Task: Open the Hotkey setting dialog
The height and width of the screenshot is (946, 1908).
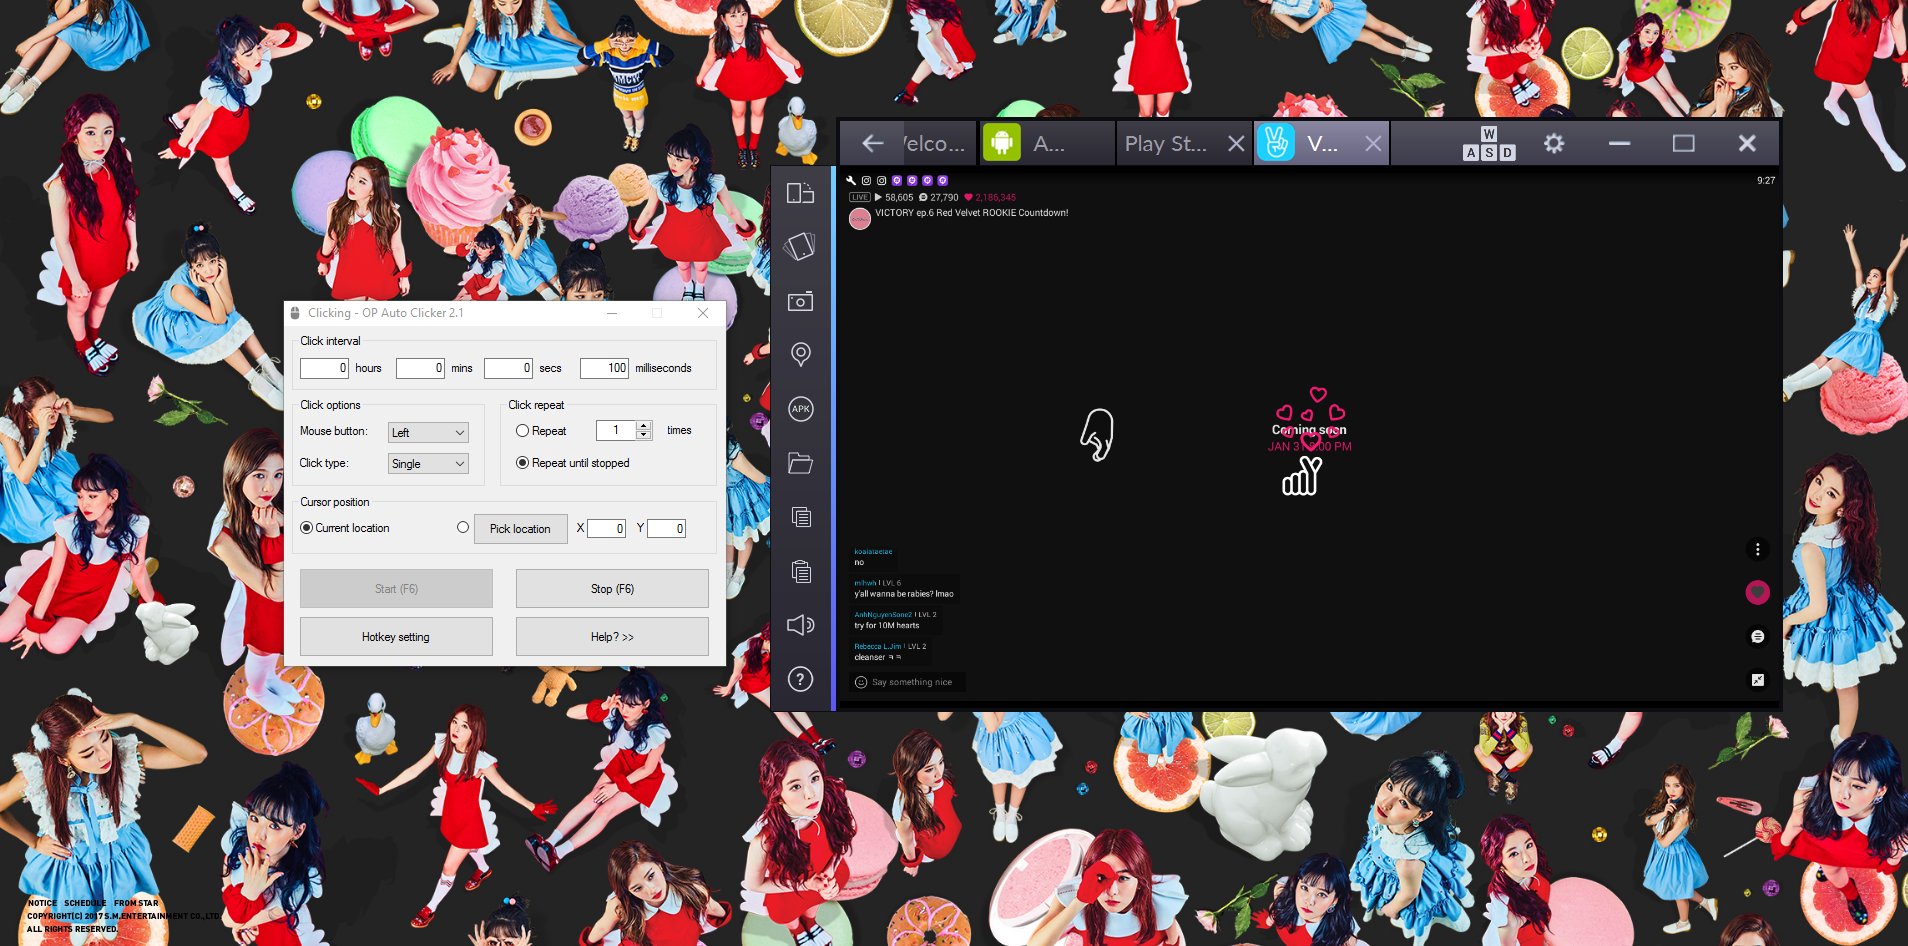Action: click(x=396, y=637)
